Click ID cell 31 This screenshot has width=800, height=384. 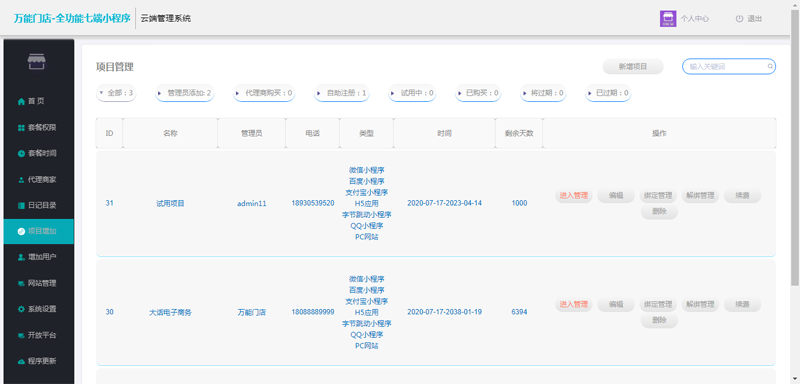(x=109, y=203)
